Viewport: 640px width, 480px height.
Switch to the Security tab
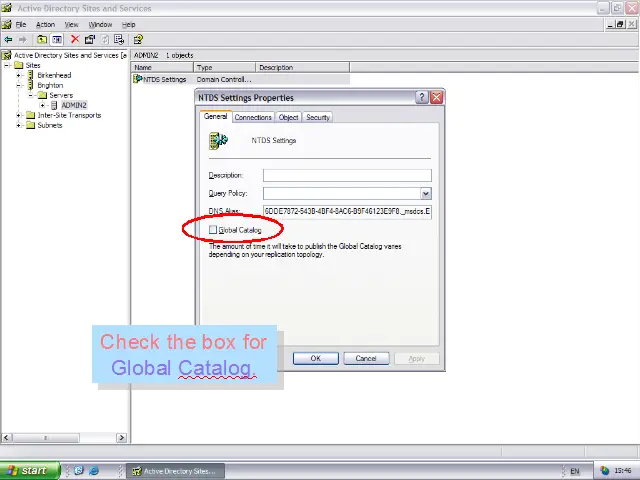click(318, 117)
